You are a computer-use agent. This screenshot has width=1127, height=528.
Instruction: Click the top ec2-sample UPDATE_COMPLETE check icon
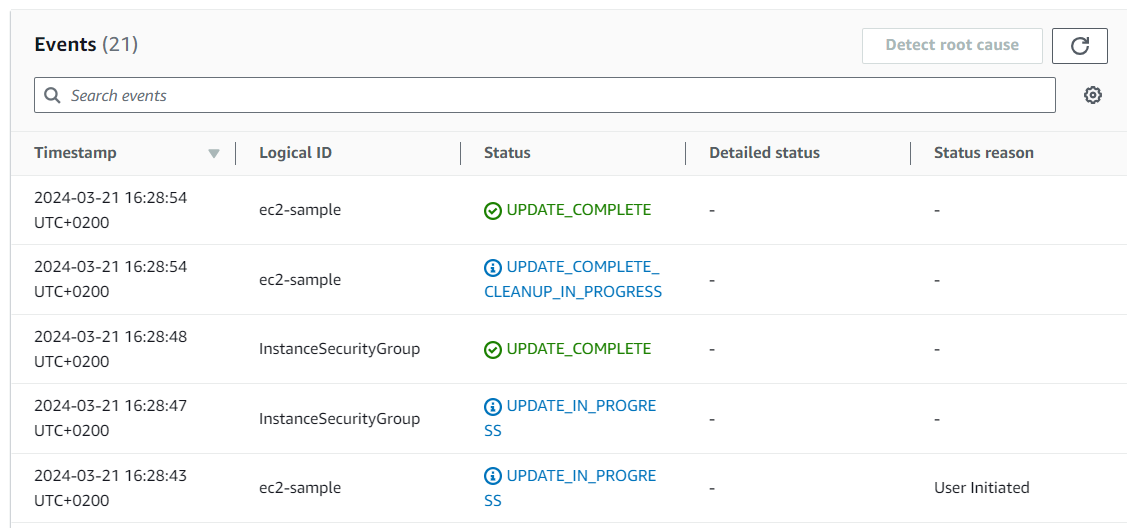click(x=492, y=210)
